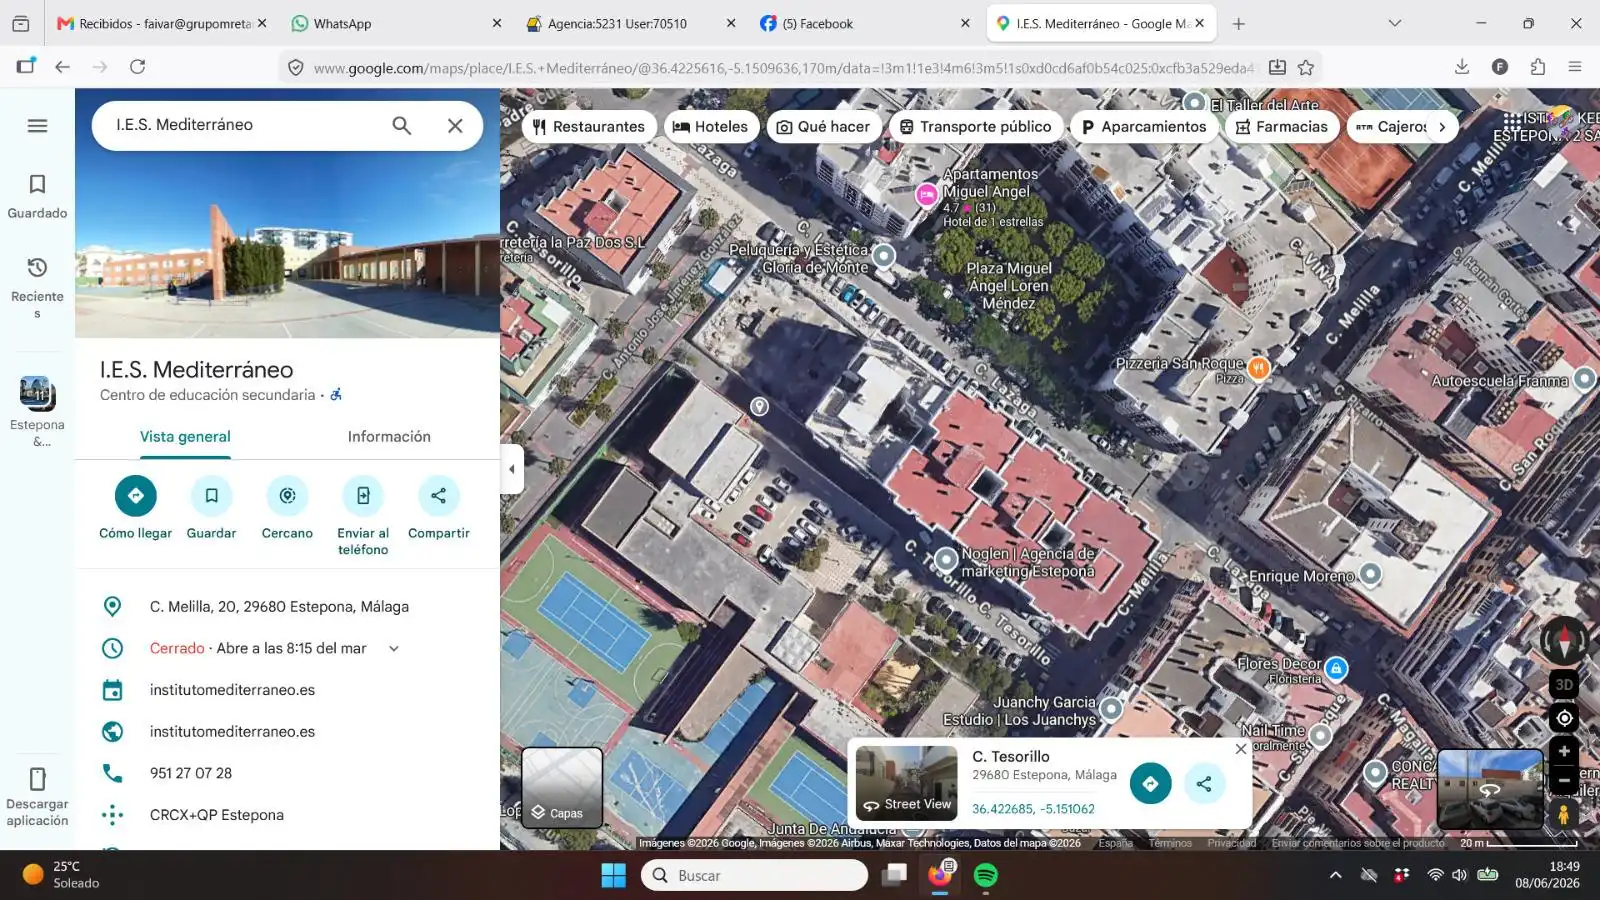Click the address C. Melilla, 20 row
1600x900 pixels.
click(287, 607)
